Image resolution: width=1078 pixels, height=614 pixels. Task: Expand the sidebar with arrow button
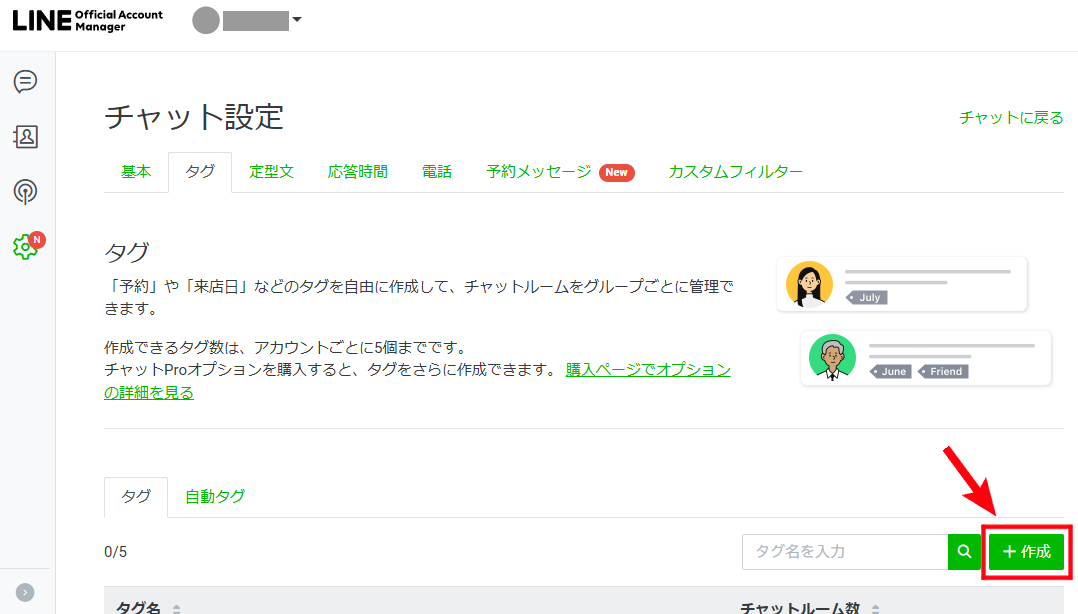tap(26, 591)
